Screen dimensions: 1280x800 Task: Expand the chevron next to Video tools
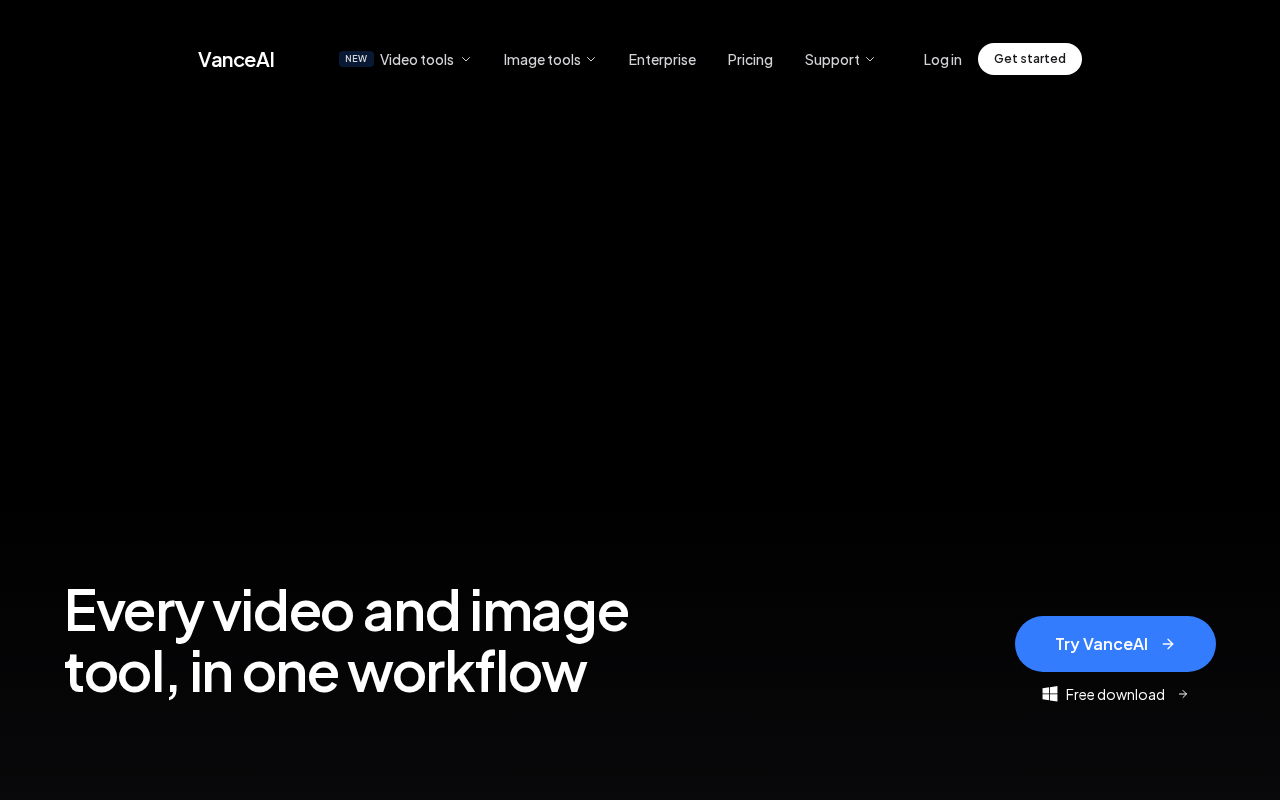466,59
